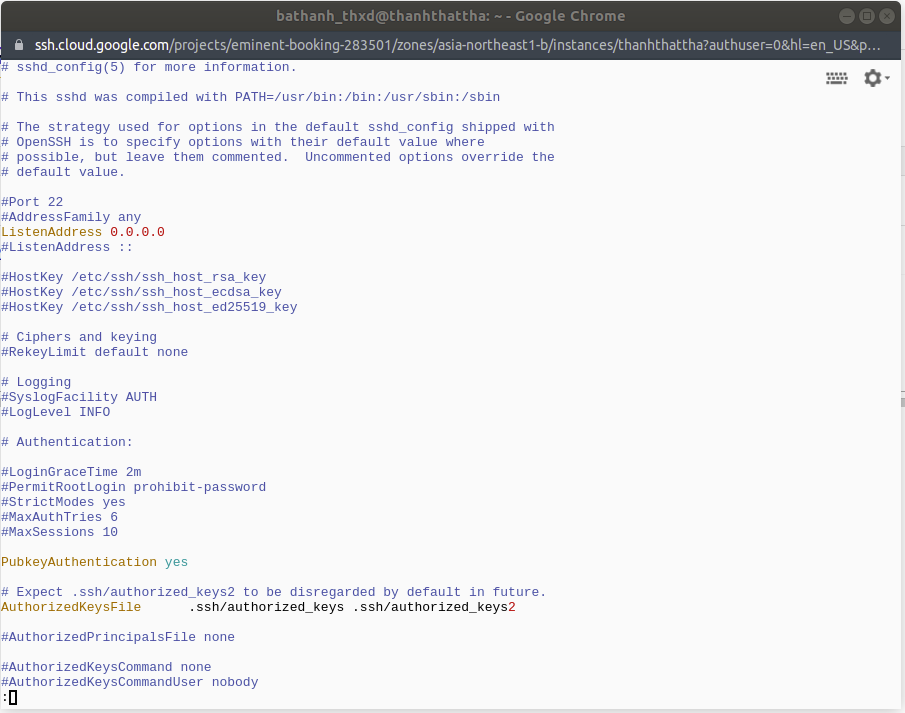Screen dimensions: 905x713
Task: Click the 'sshd_config(5) for more information' line
Action: click(149, 67)
